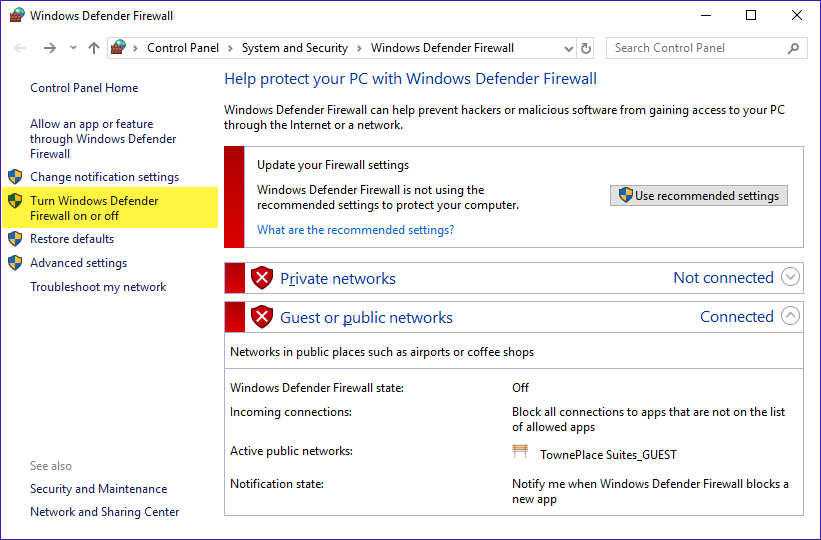Image resolution: width=821 pixels, height=540 pixels.
Task: Click shield icon beside Restore defaults
Action: pyautogui.click(x=15, y=239)
